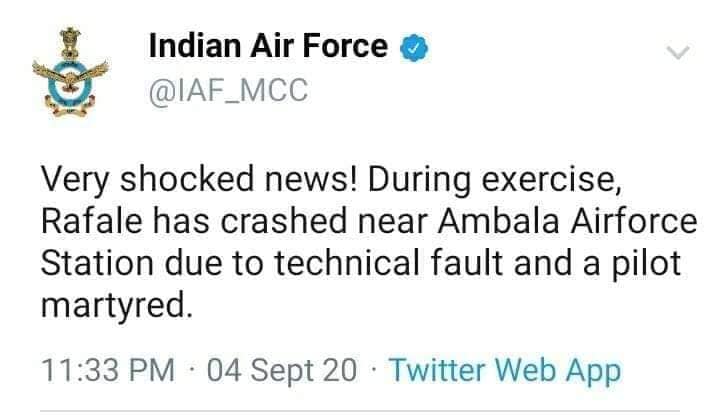The width and height of the screenshot is (720, 416).
Task: Follow the Twitter Web App source link
Action: tap(505, 371)
